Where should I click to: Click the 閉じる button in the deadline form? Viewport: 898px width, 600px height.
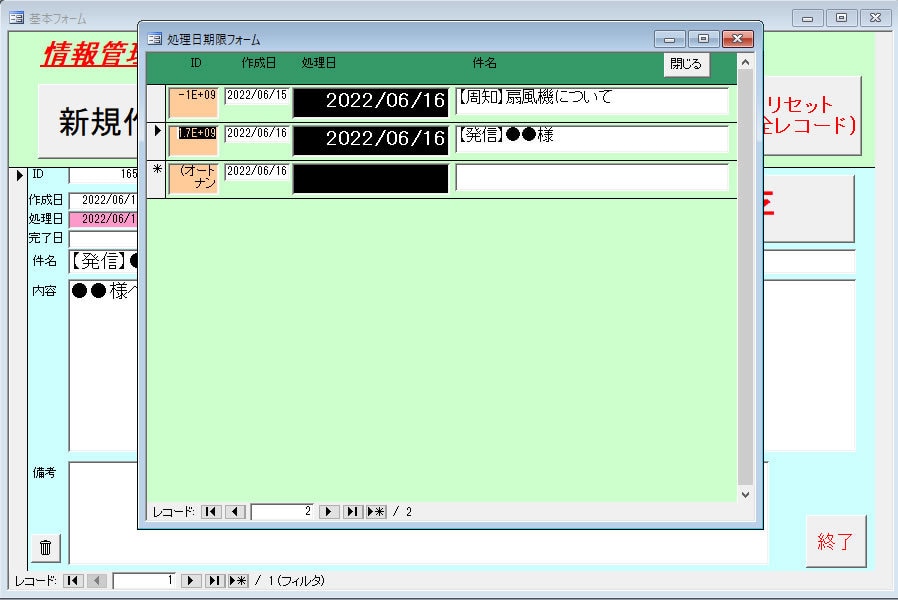(x=686, y=64)
